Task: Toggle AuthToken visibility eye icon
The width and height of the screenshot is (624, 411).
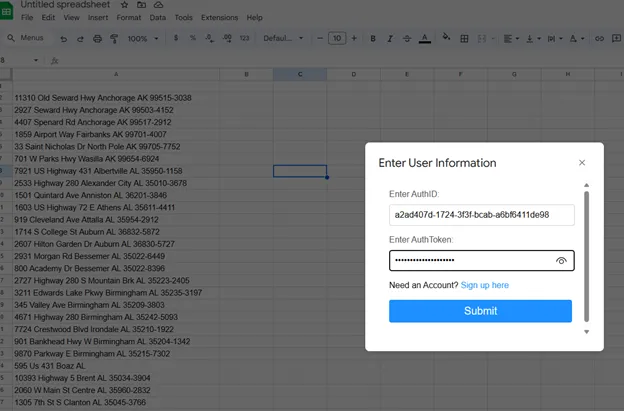Action: [562, 260]
